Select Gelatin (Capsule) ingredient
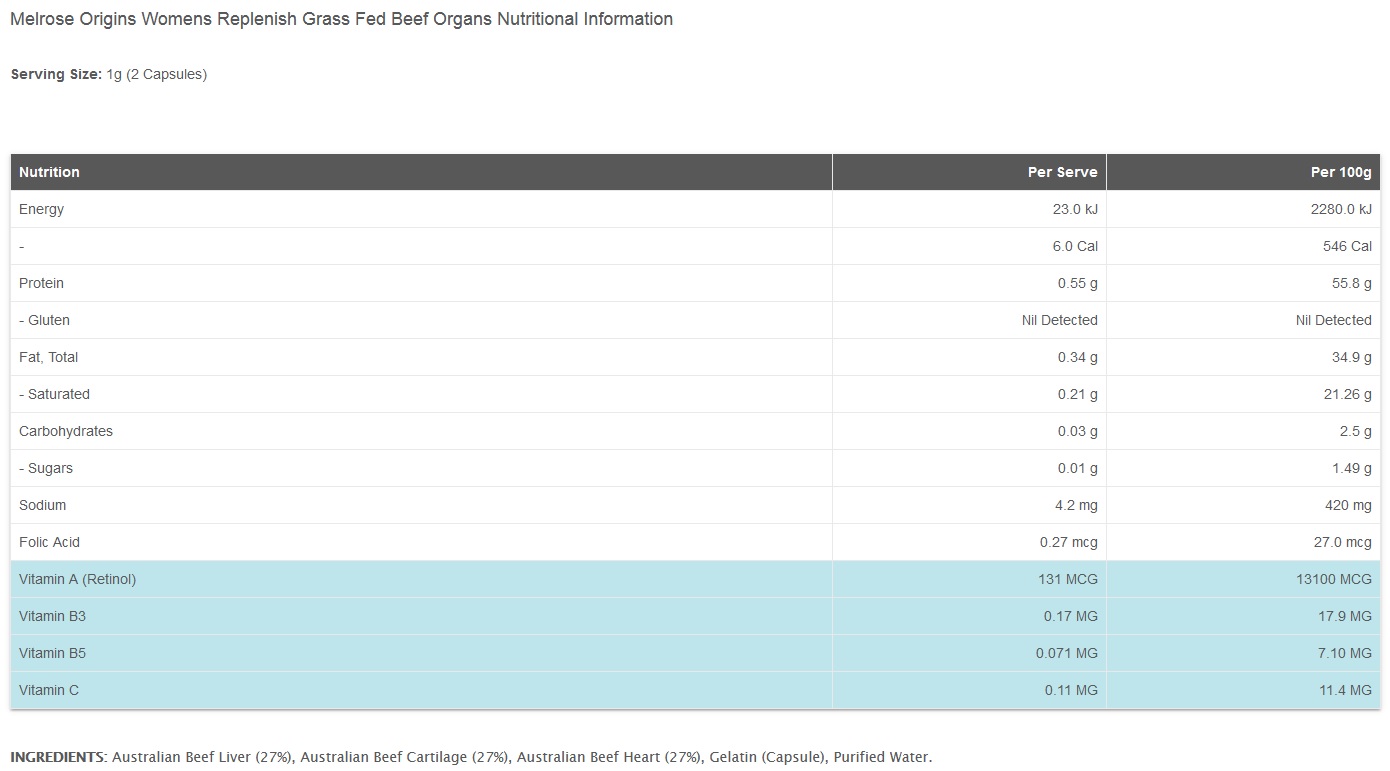The image size is (1390, 771). [x=767, y=757]
